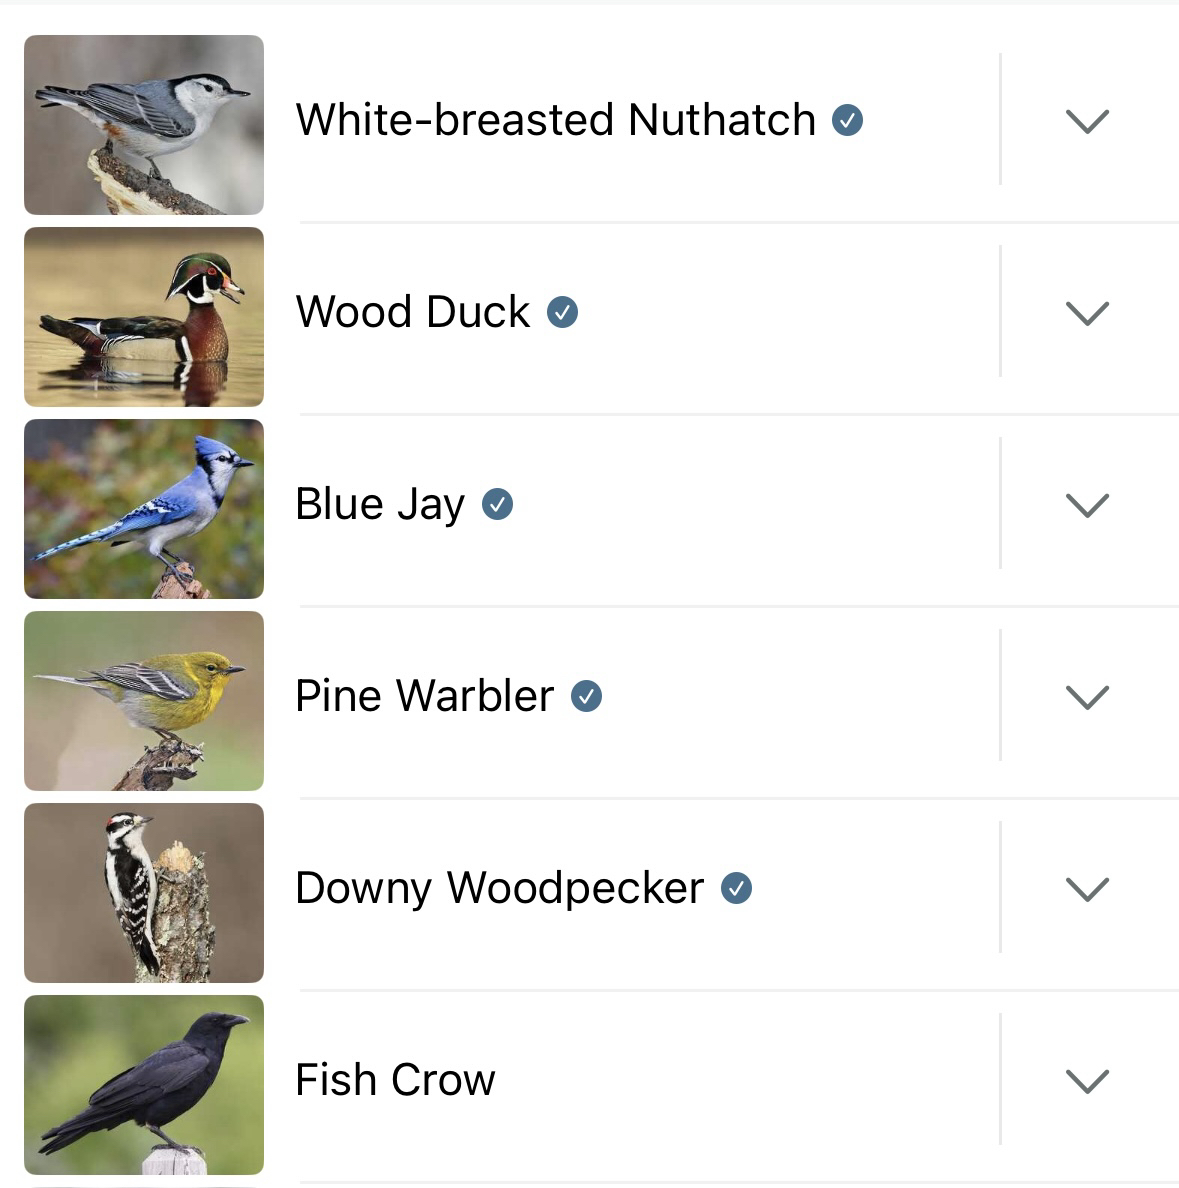The image size is (1179, 1188).
Task: Open the White-breasted Nuthatch photo thumbnail
Action: (144, 125)
